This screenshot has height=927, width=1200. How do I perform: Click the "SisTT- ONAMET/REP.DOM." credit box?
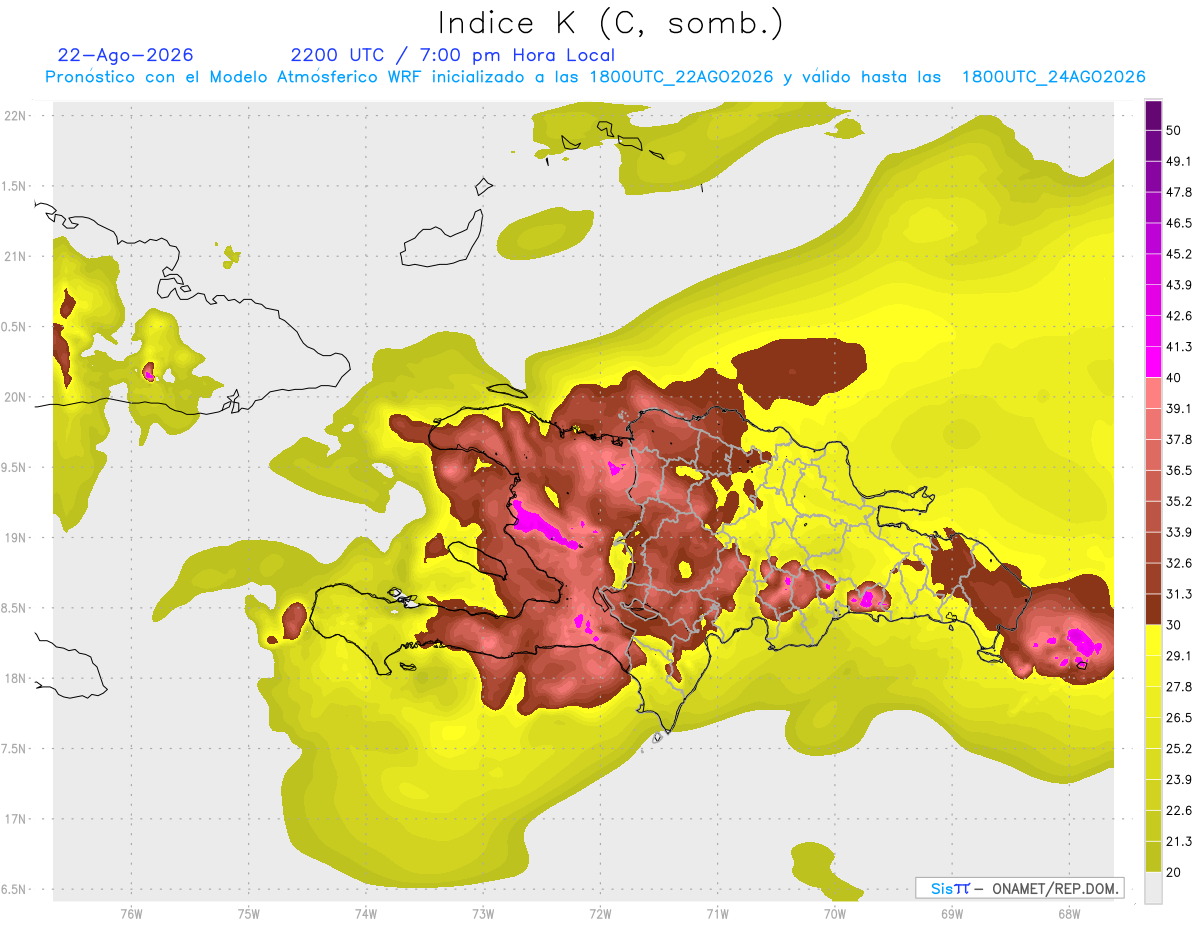(x=1019, y=888)
